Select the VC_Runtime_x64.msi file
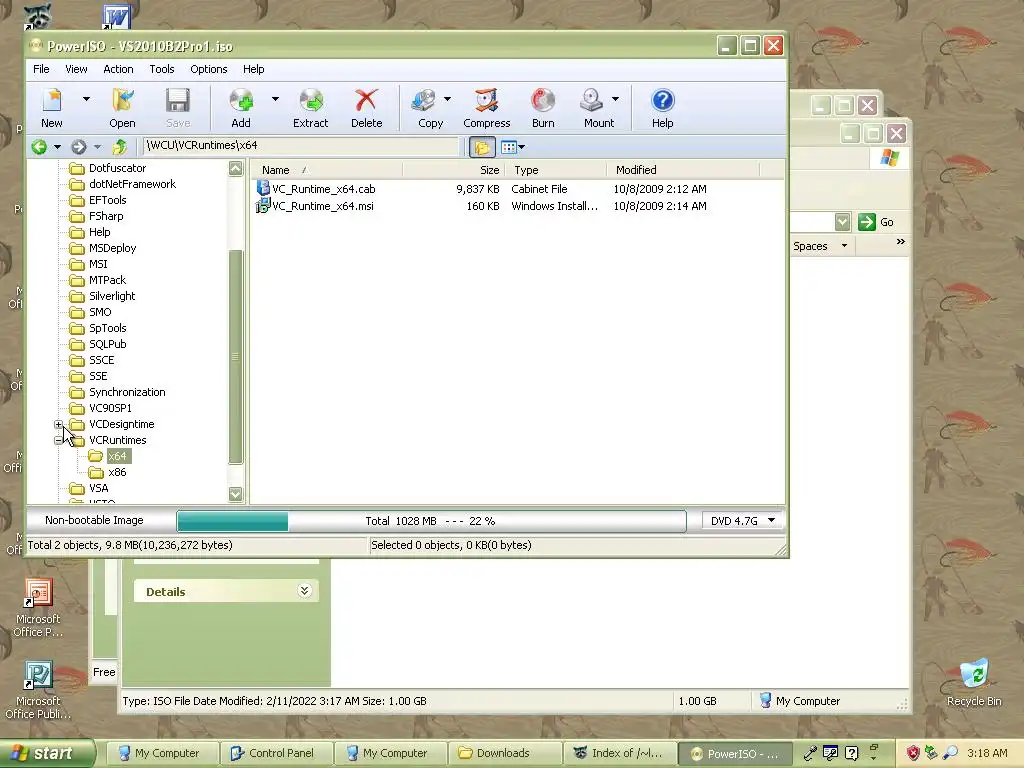 [323, 206]
